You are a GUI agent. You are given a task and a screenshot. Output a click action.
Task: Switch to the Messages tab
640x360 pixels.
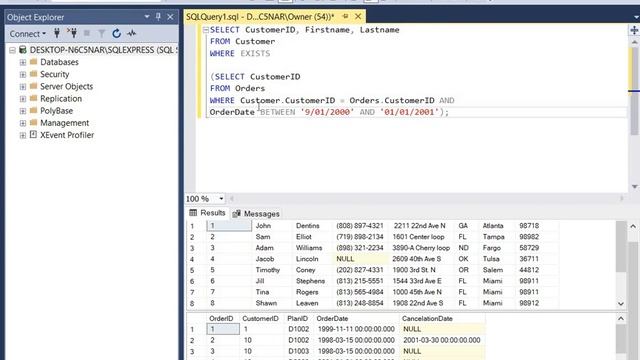(256, 213)
